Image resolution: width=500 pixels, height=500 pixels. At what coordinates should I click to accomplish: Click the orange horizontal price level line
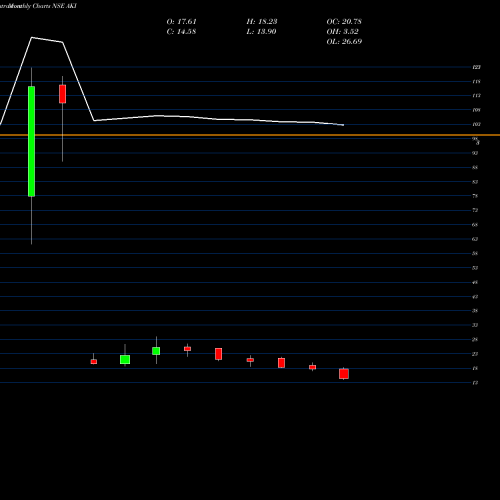click(x=250, y=135)
